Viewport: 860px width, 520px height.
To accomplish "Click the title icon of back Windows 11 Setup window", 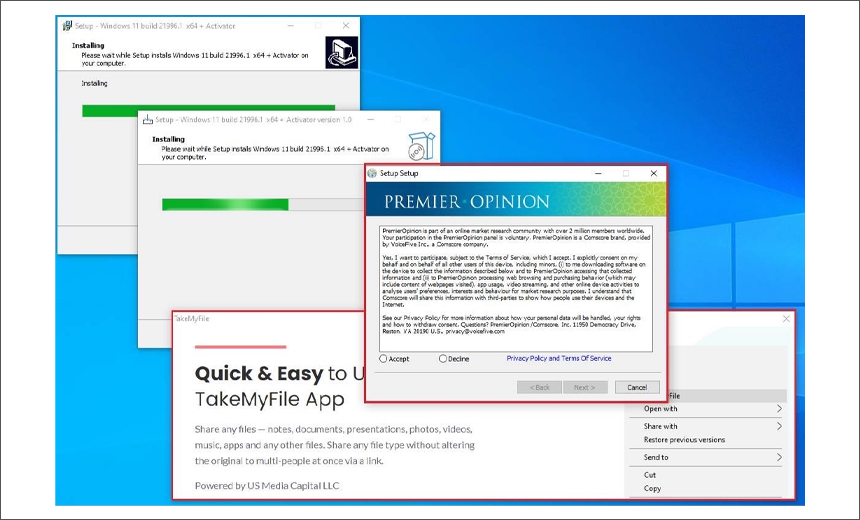I will point(67,25).
